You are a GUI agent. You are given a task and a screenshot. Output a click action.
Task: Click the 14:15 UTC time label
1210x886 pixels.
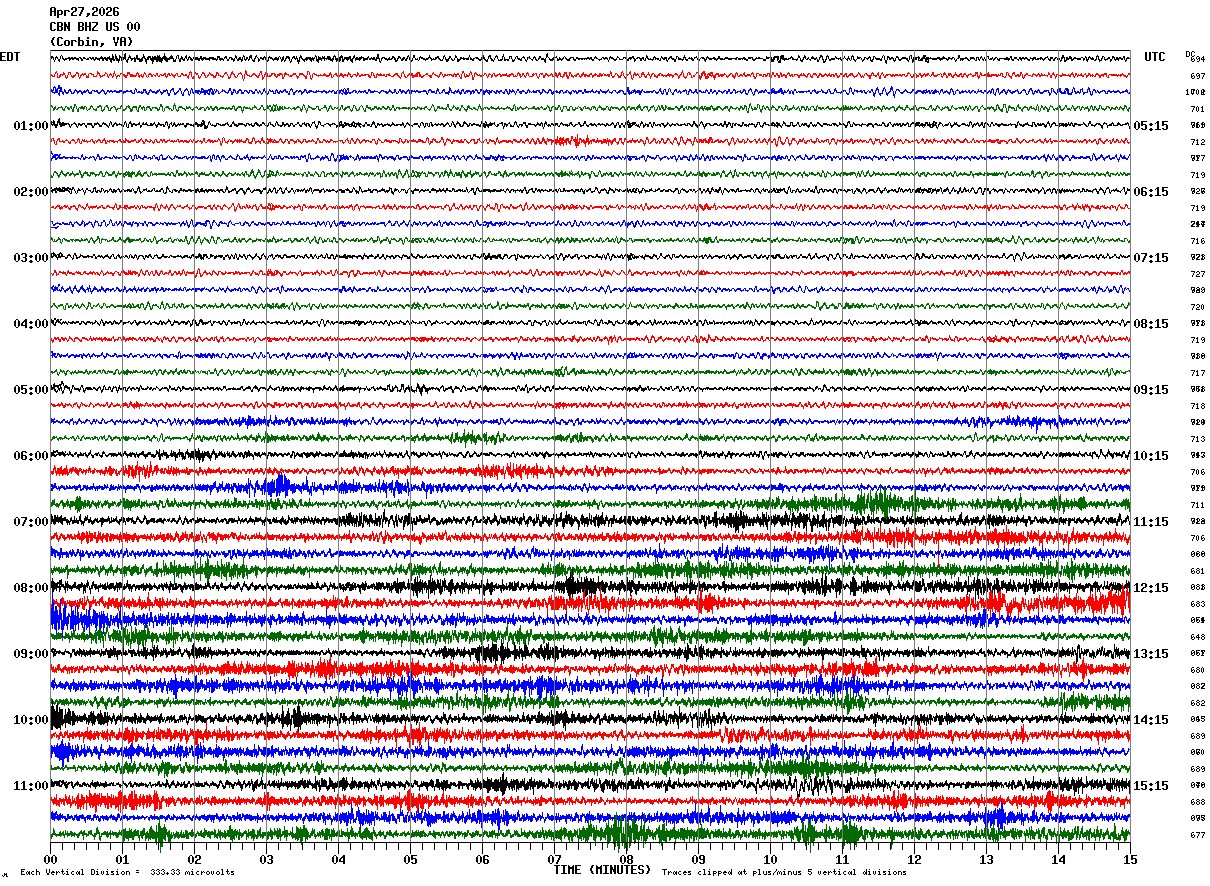[x=1150, y=720]
